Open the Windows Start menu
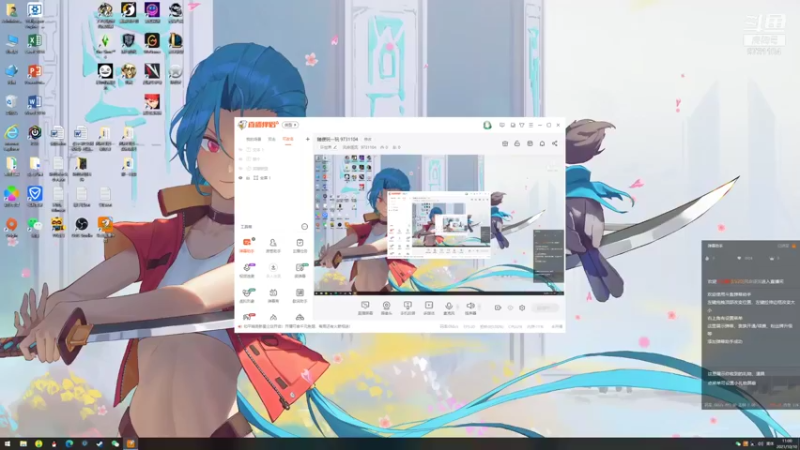Viewport: 800px width, 450px height. [7, 444]
